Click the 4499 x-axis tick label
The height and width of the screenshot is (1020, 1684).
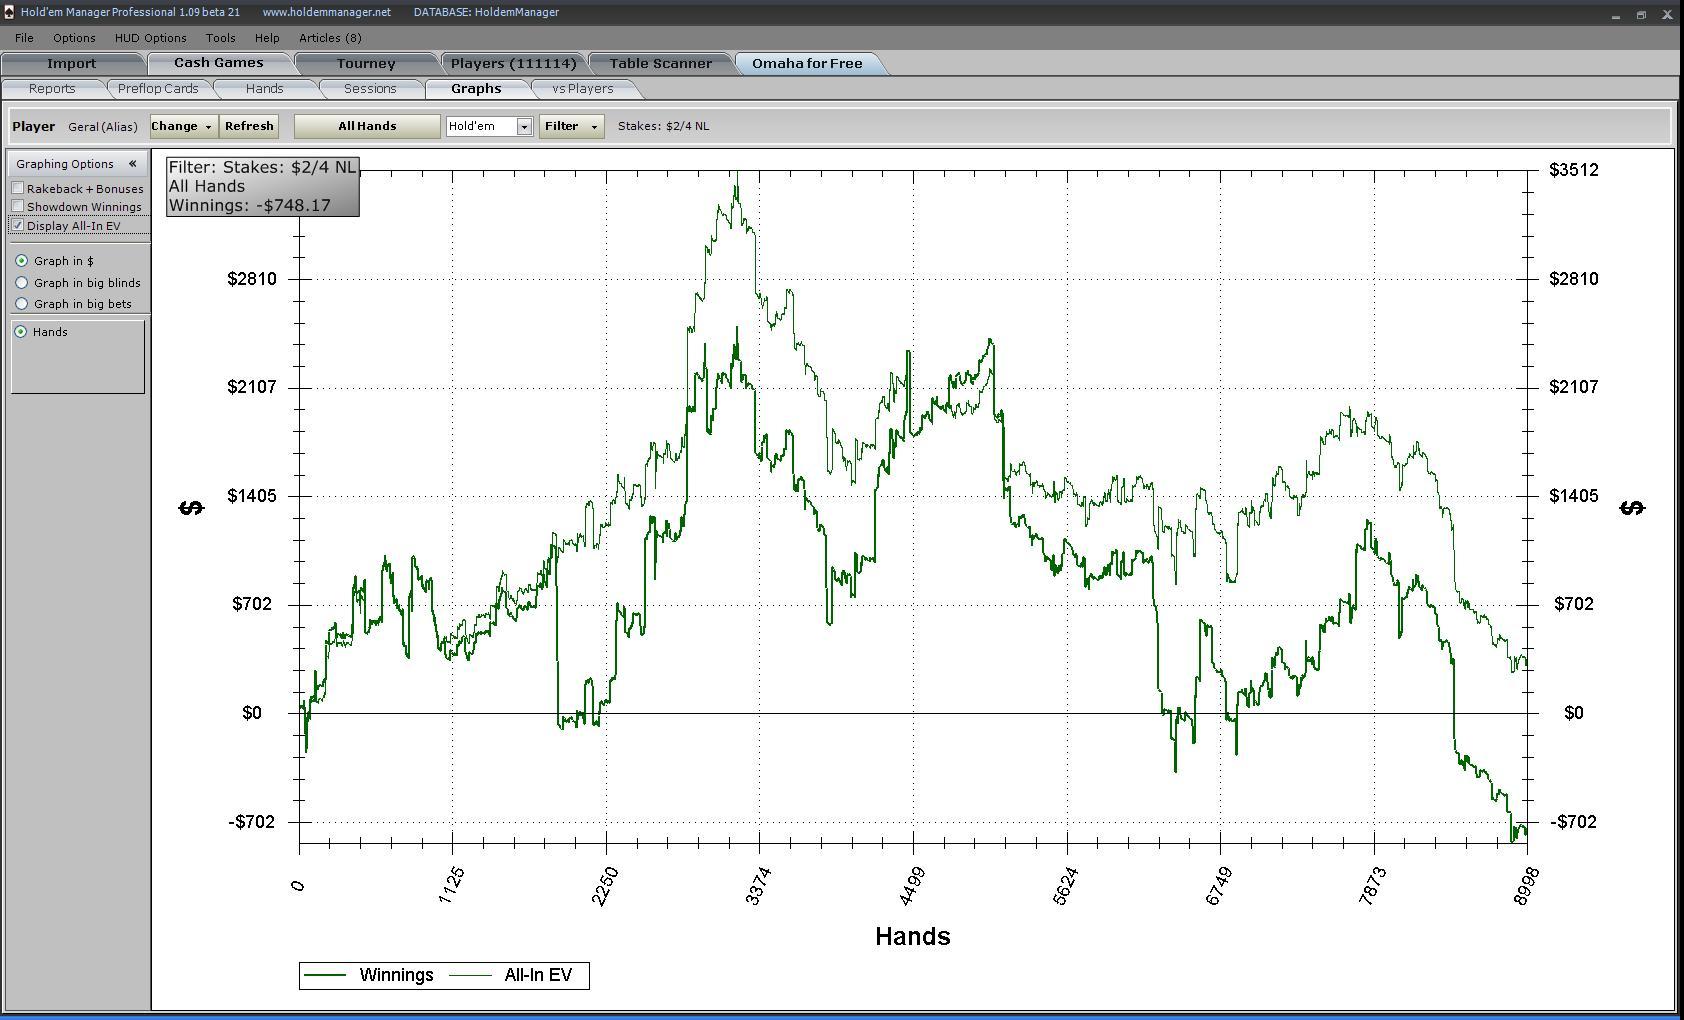[x=913, y=887]
